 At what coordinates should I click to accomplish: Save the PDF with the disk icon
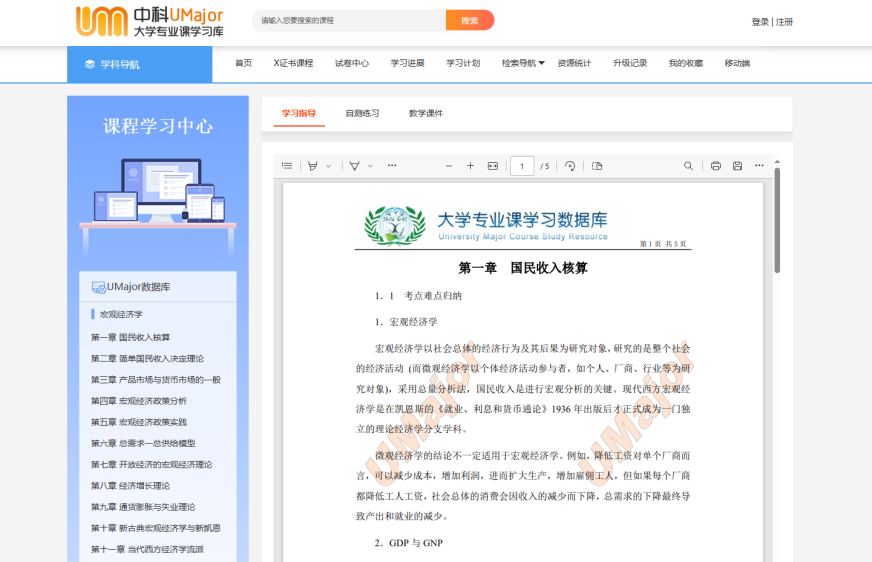click(x=737, y=166)
